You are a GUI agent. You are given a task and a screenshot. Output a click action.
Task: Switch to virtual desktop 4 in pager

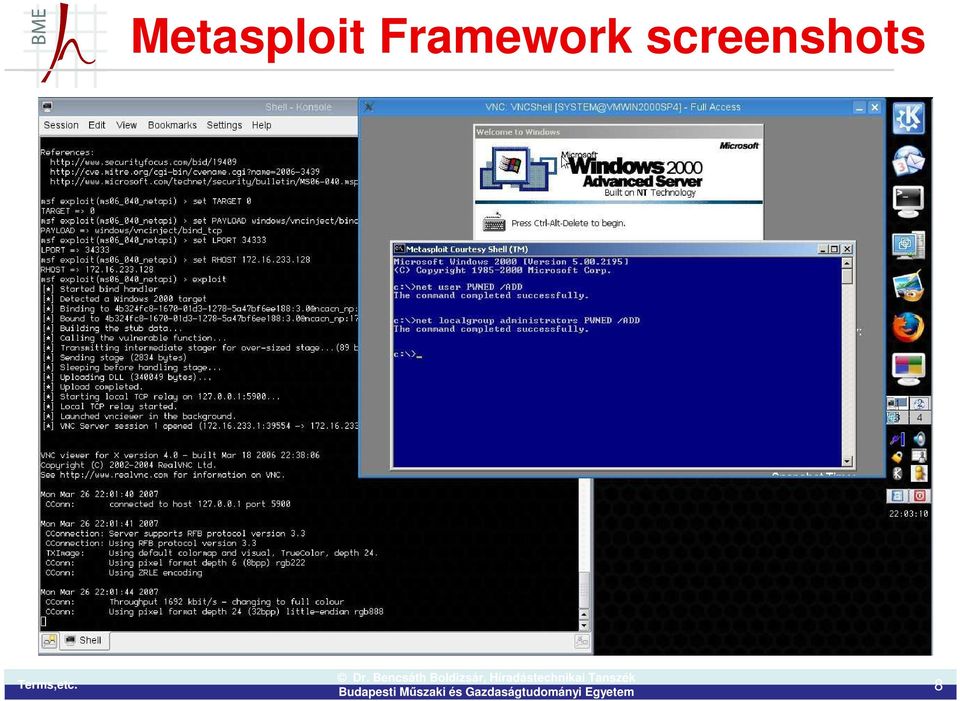pos(920,418)
